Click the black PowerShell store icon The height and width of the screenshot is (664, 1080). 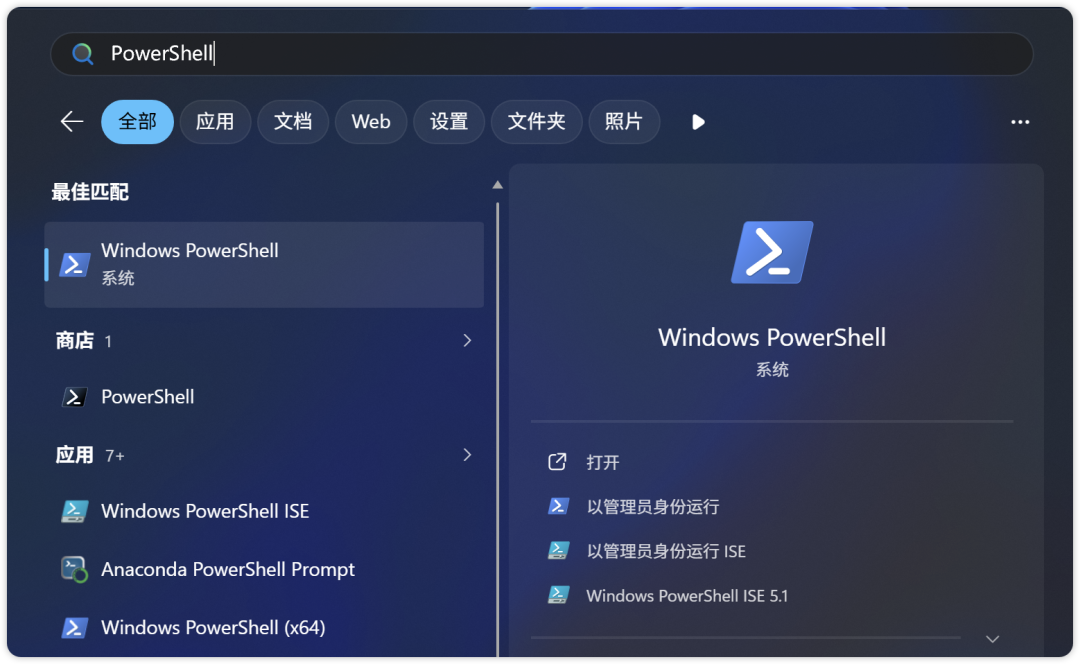74,397
